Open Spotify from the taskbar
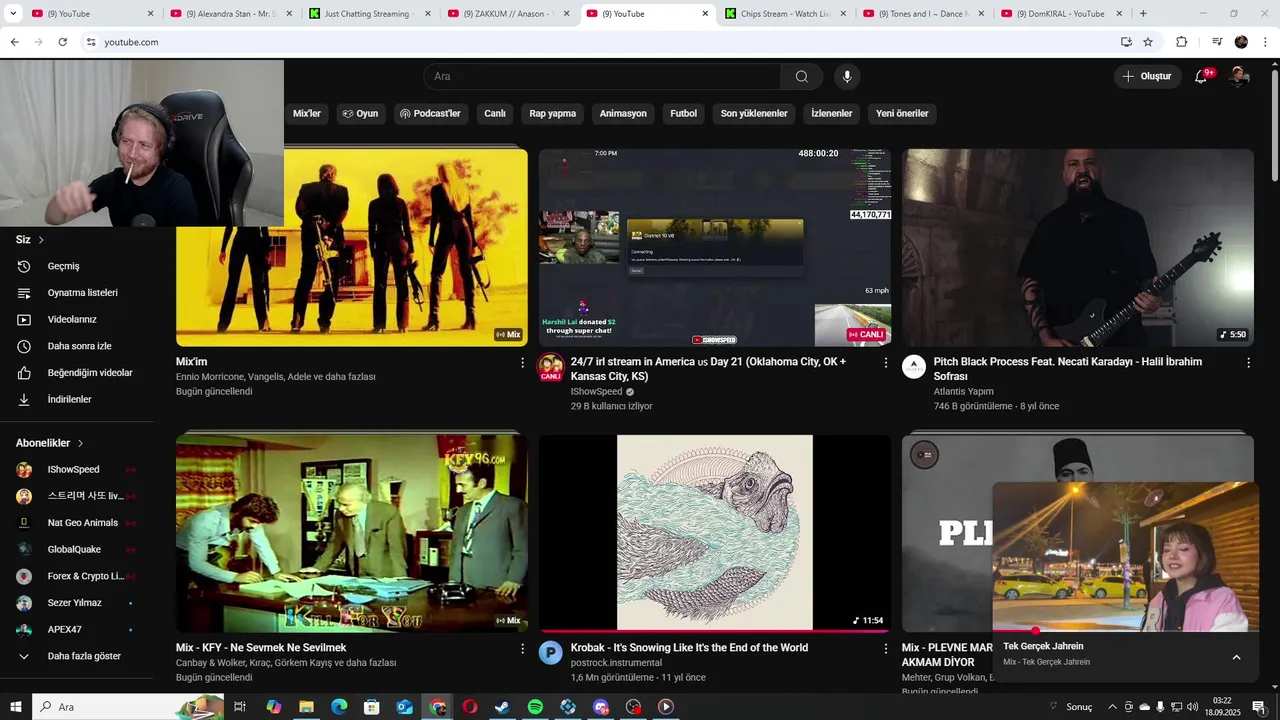The image size is (1280, 720). click(535, 707)
